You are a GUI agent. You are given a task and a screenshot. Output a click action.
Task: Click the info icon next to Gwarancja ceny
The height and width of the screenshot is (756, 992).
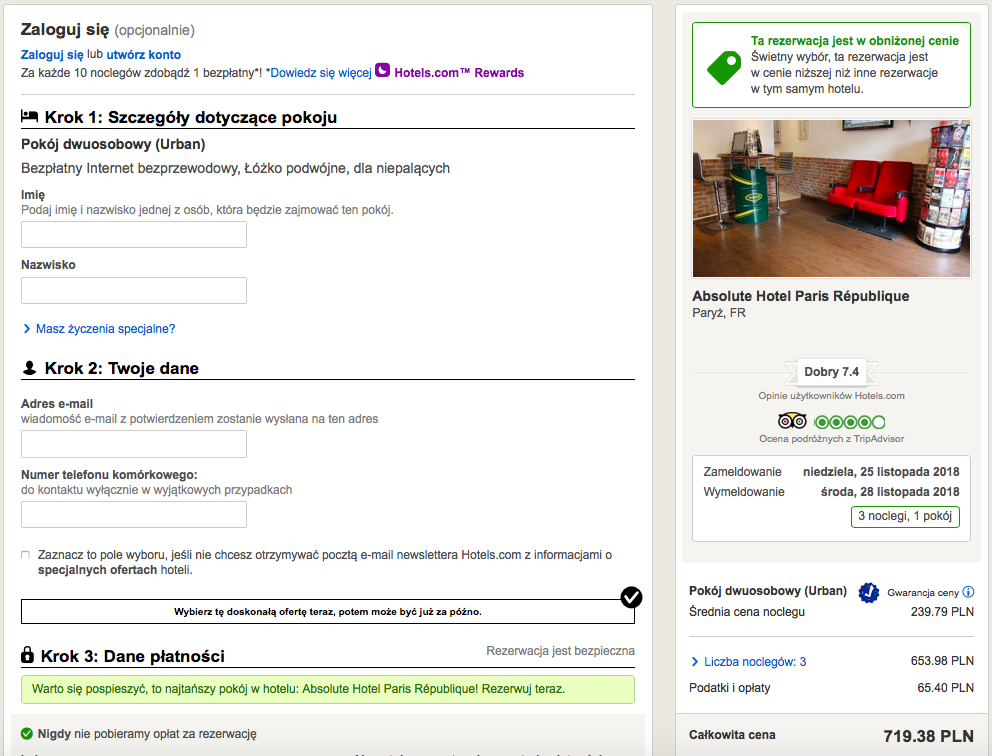968,592
